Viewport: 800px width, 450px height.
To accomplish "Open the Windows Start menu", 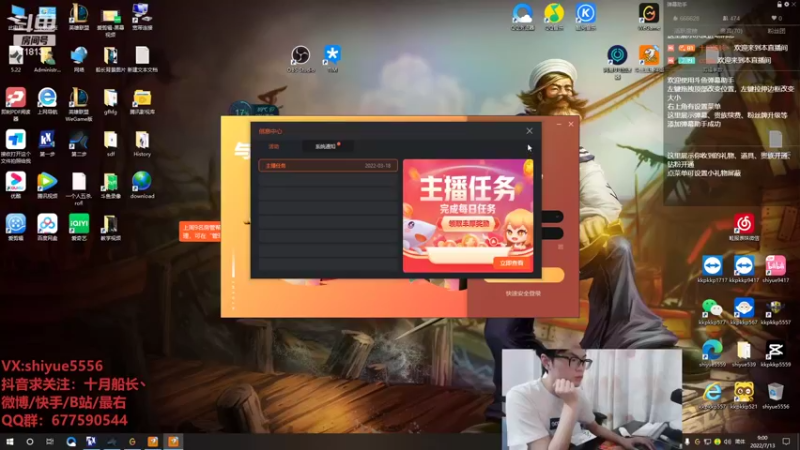I will tap(10, 442).
